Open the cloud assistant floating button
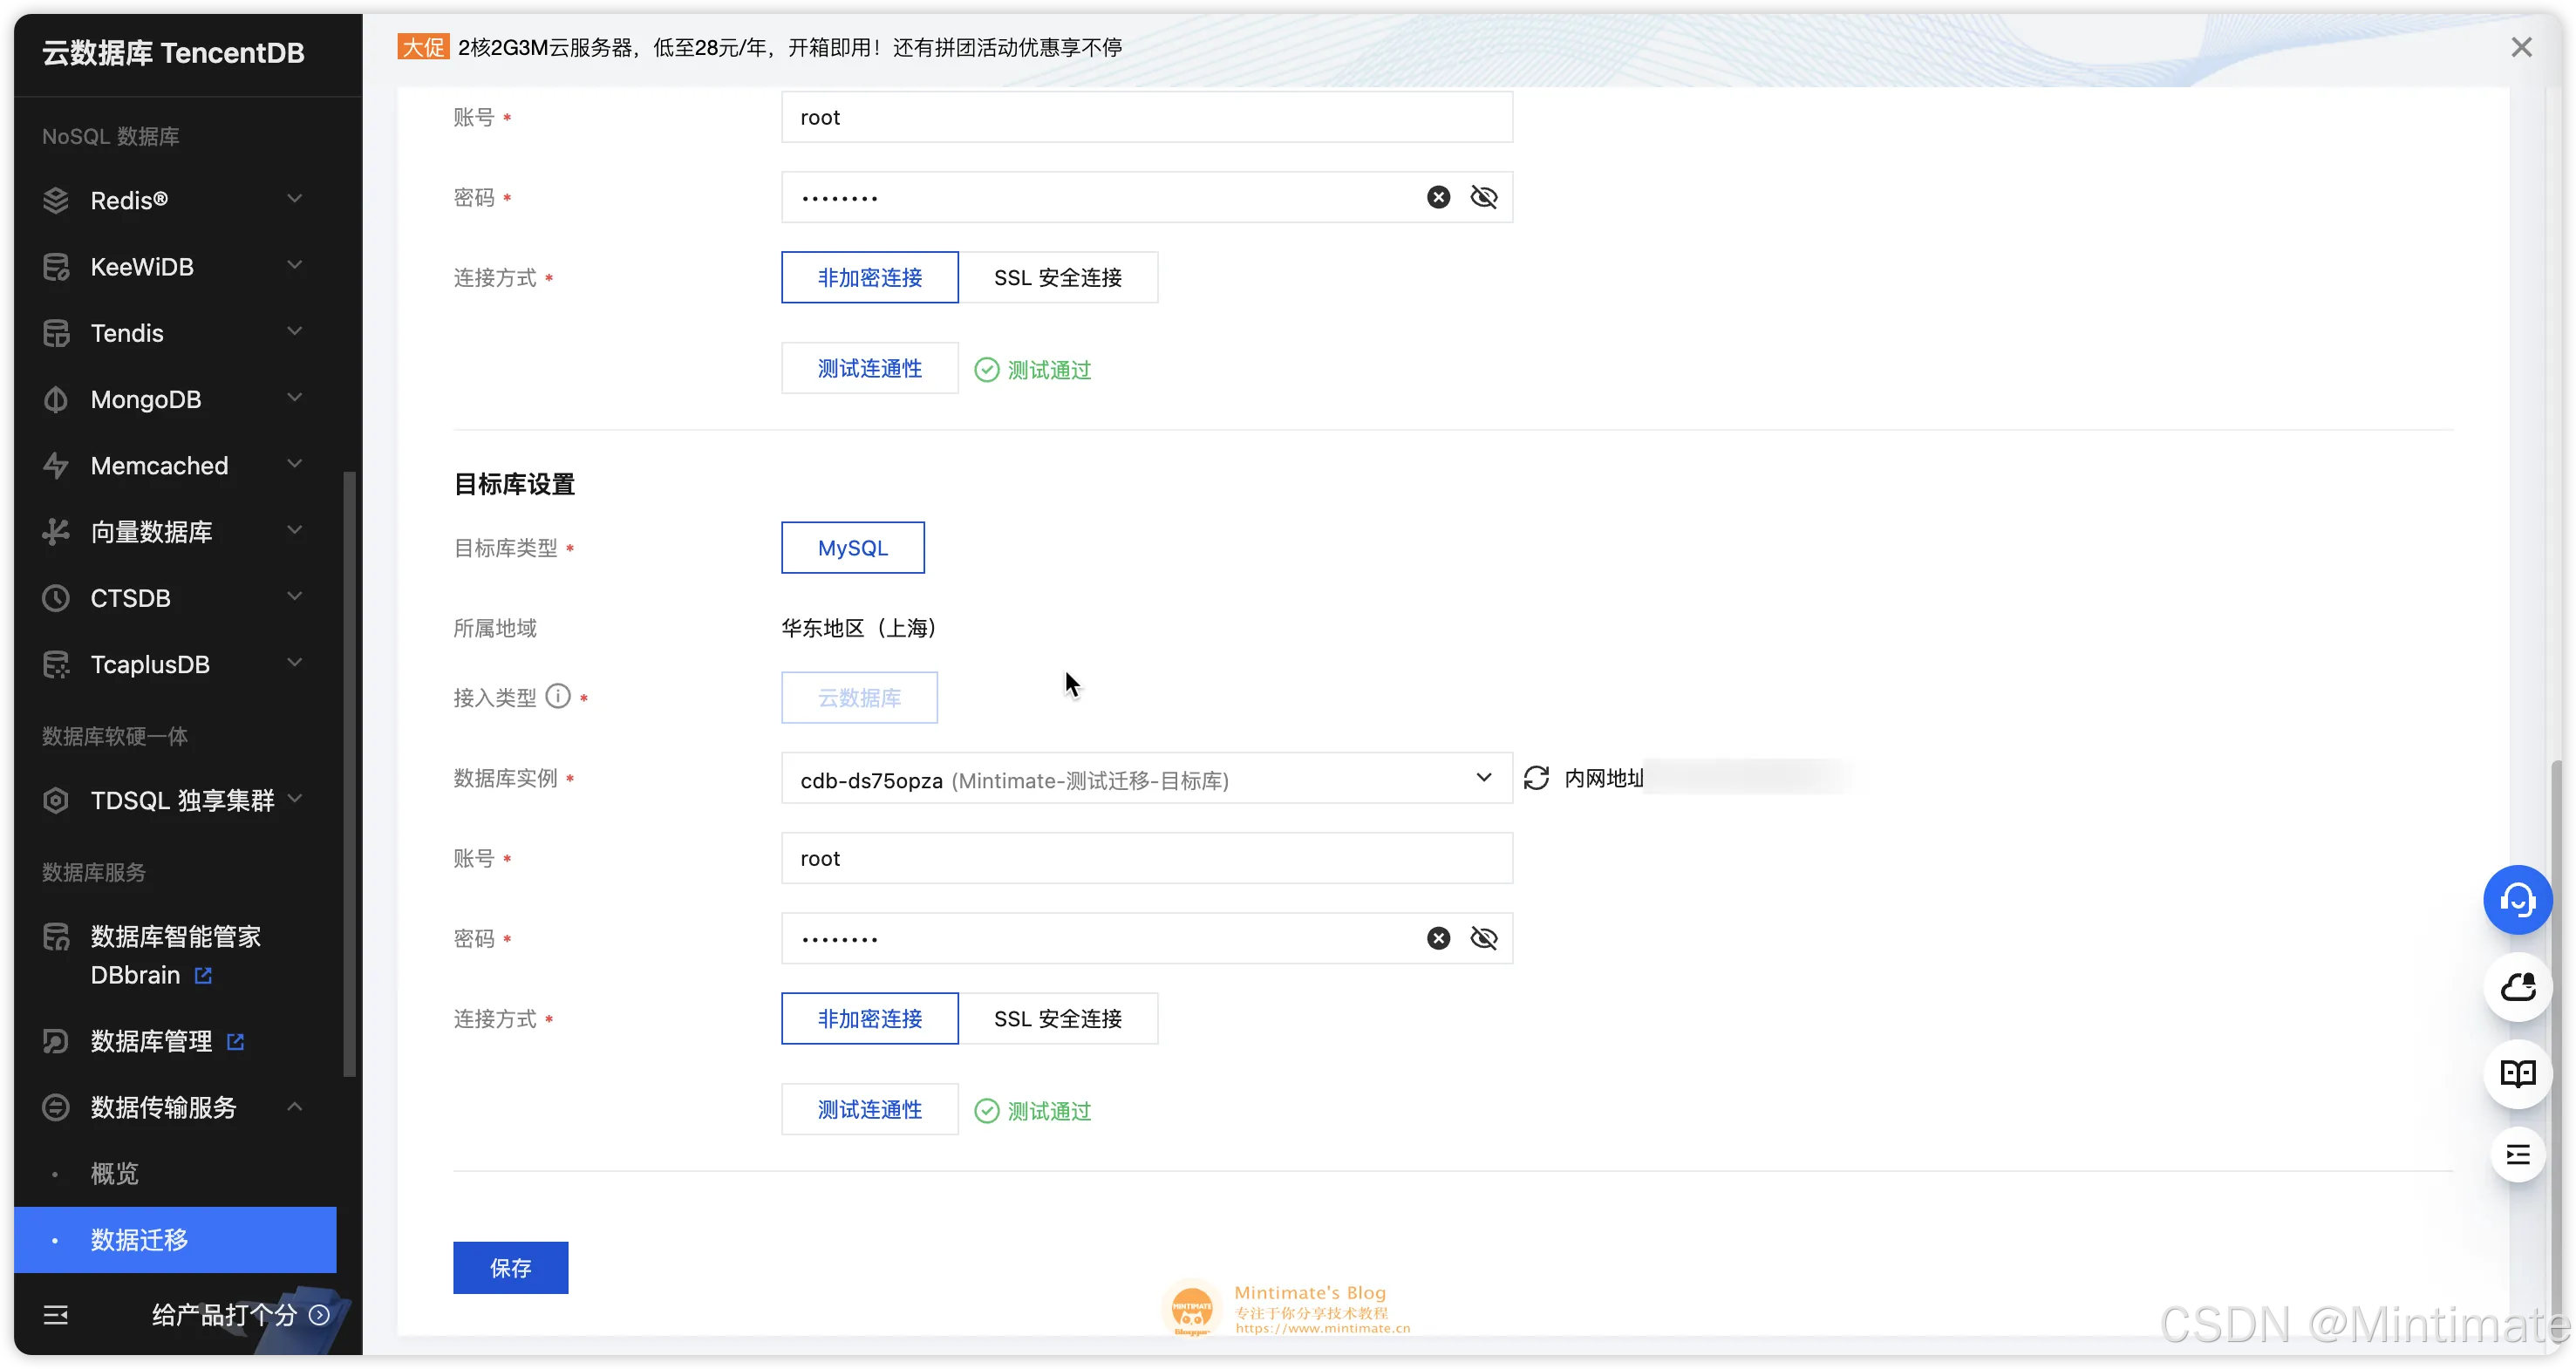Viewport: 2576px width, 1369px height. point(2517,987)
